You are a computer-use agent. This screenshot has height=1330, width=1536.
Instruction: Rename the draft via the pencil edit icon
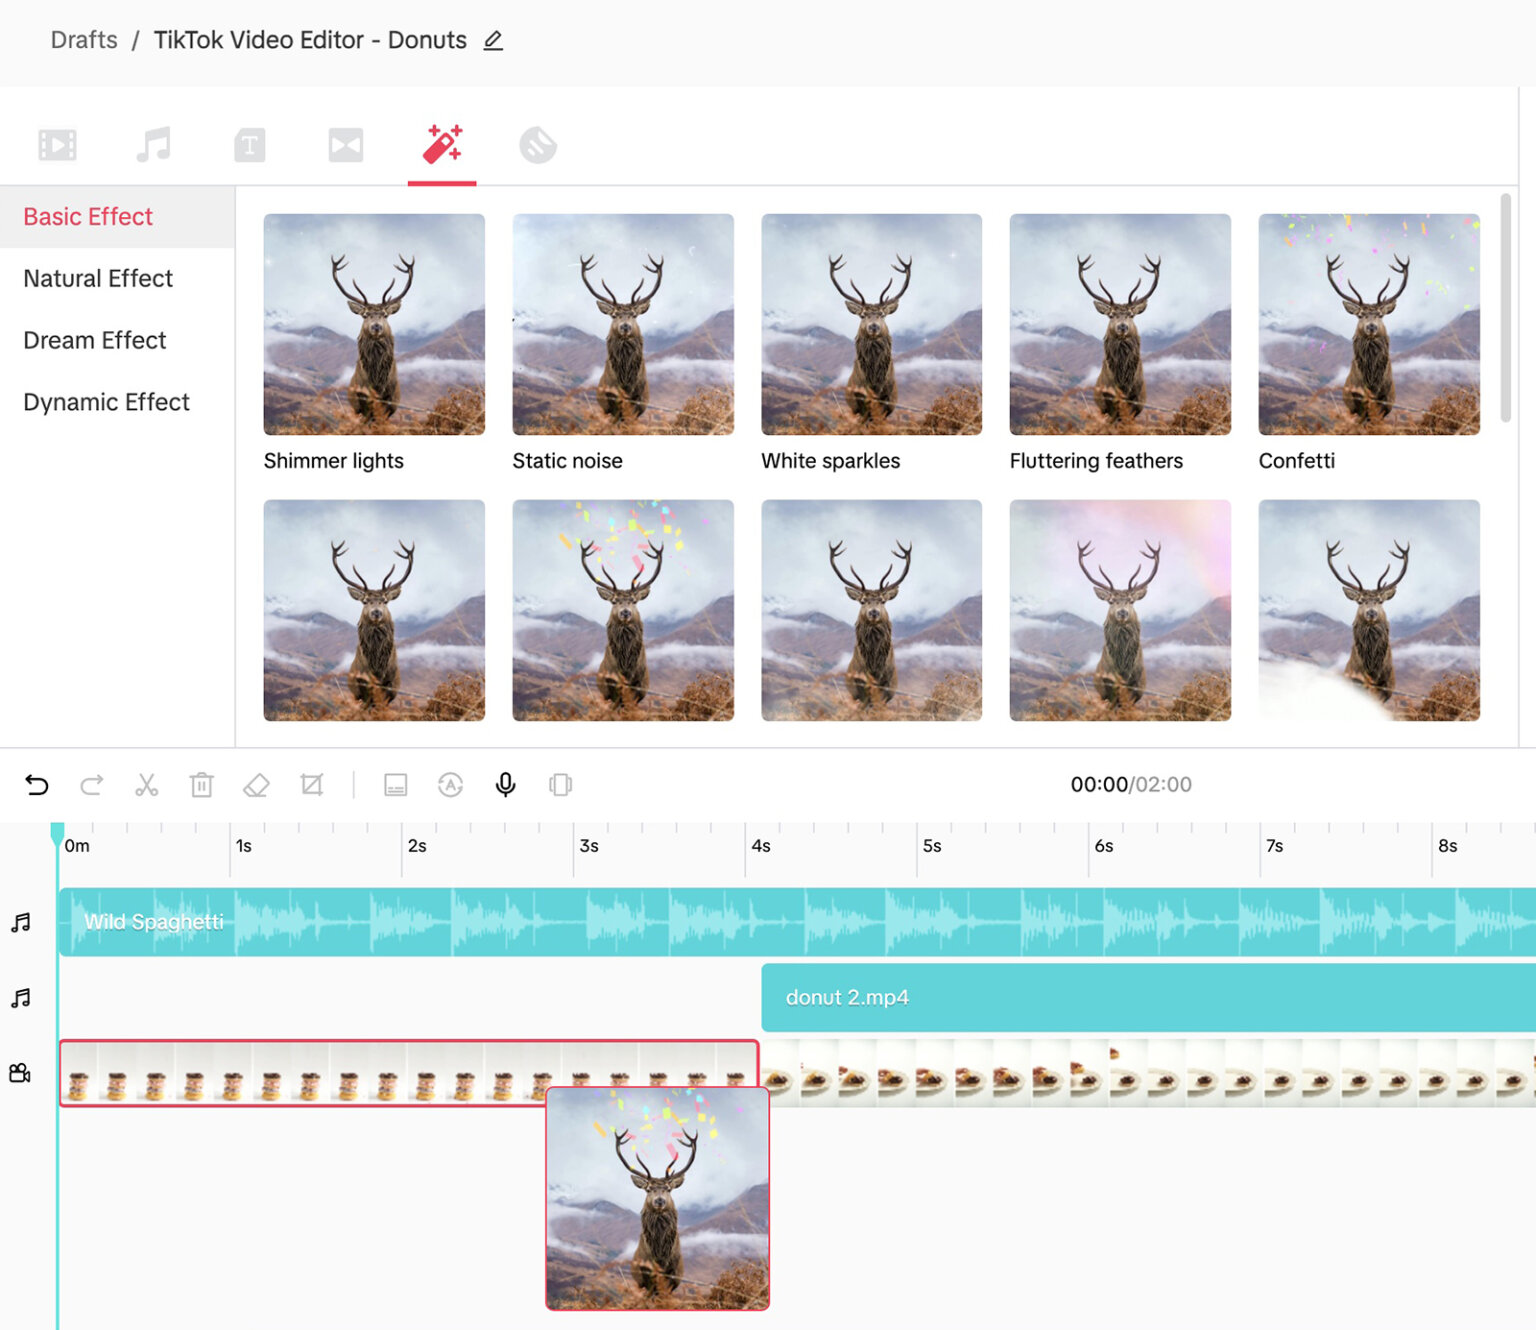click(x=492, y=40)
